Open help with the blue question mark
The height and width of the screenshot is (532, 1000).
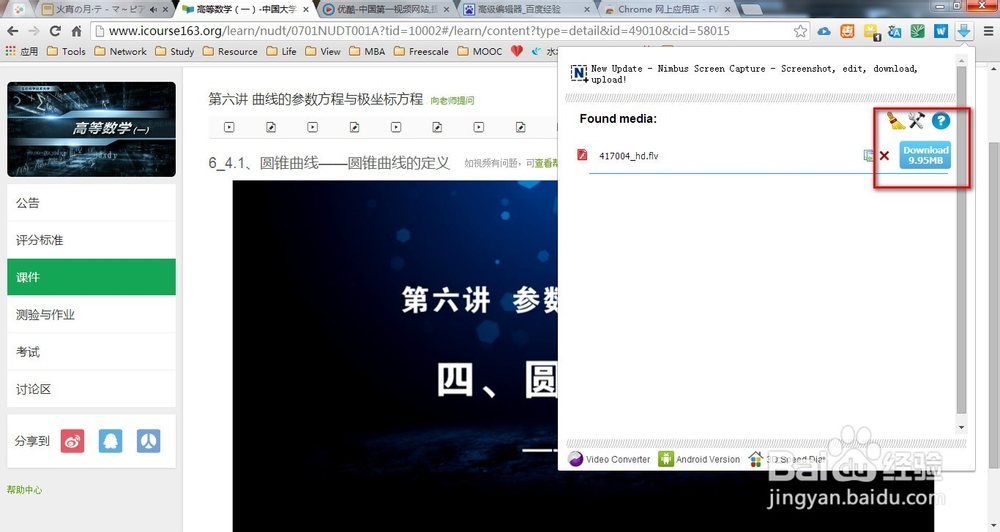(940, 121)
